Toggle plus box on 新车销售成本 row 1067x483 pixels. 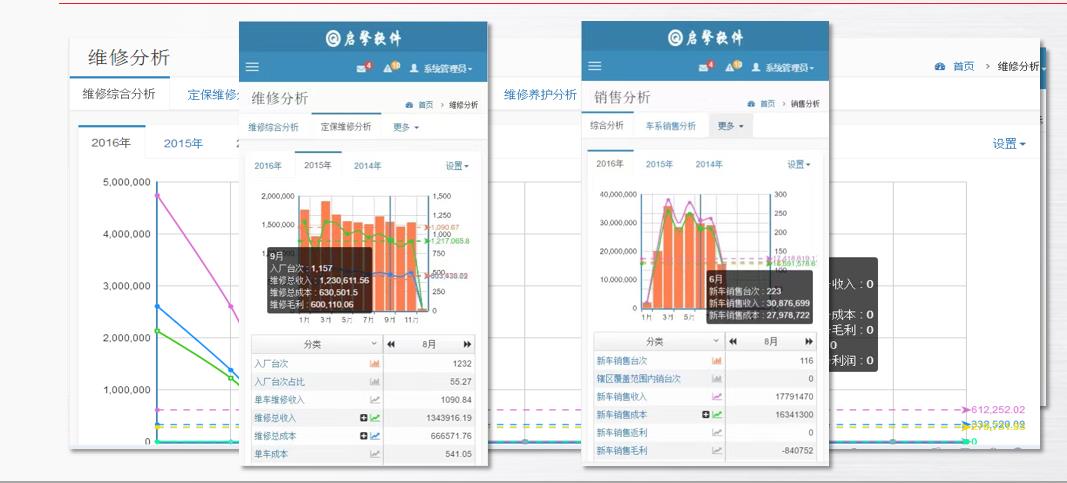tap(706, 414)
